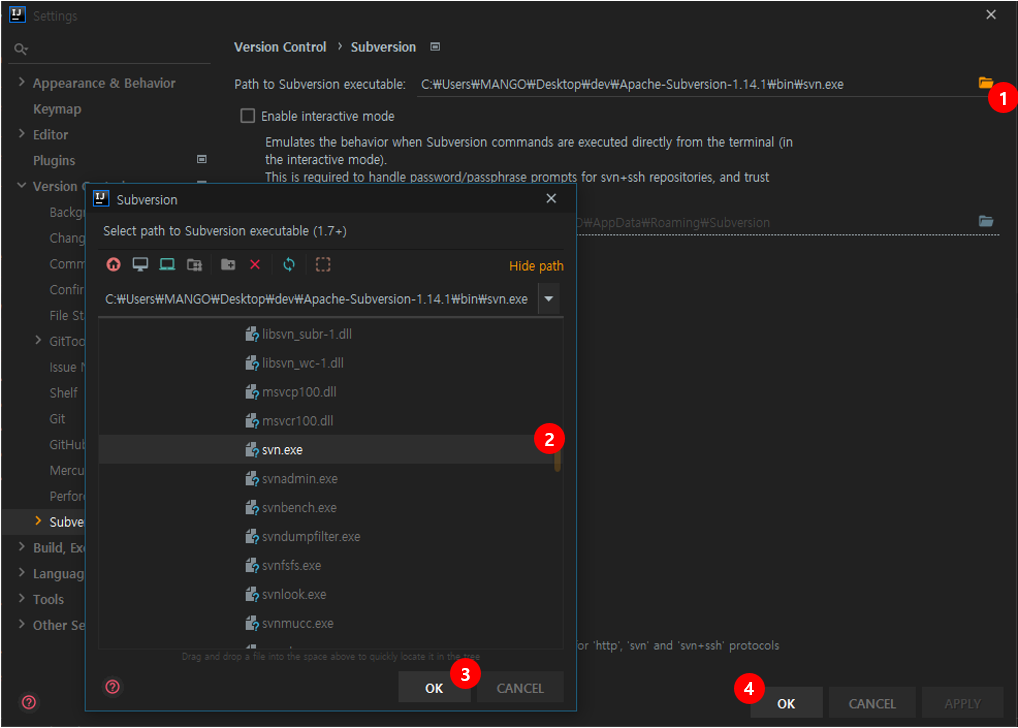Open help in Subversion dialog
The image size is (1018, 728).
point(112,686)
